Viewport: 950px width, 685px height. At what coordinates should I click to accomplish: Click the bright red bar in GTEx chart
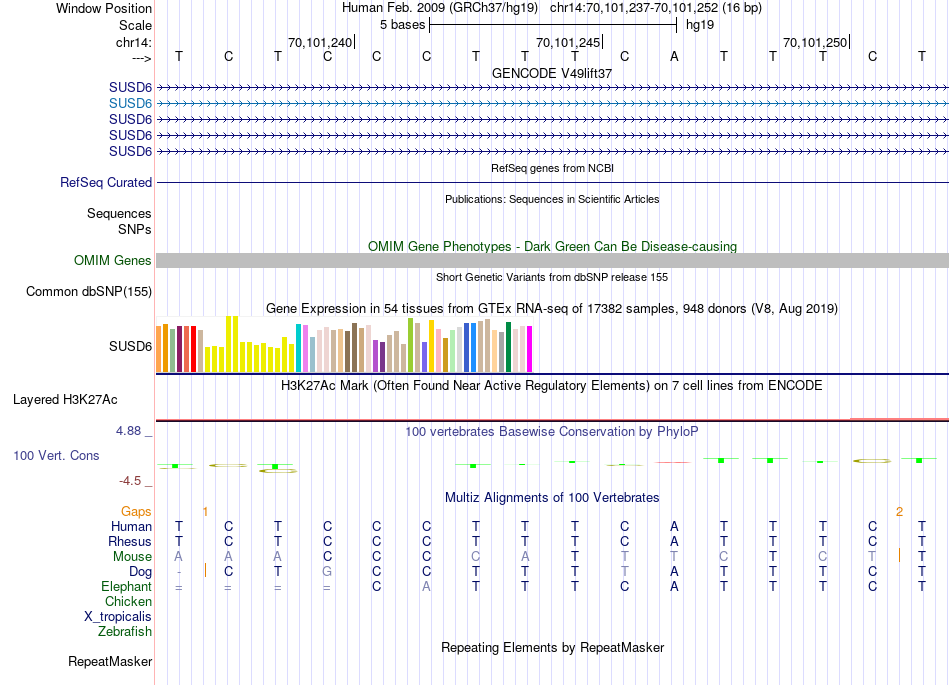point(193,349)
